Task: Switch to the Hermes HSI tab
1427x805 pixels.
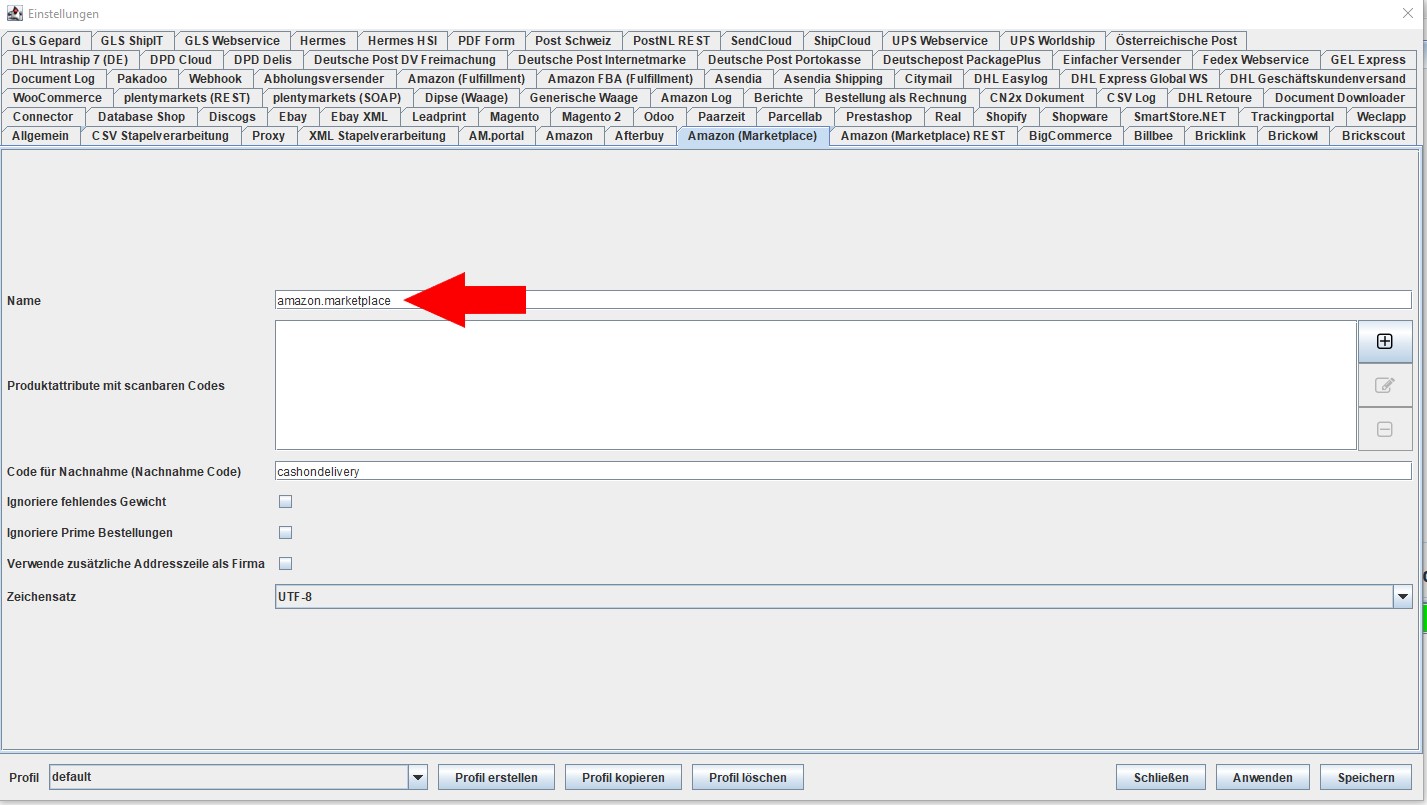Action: [402, 41]
